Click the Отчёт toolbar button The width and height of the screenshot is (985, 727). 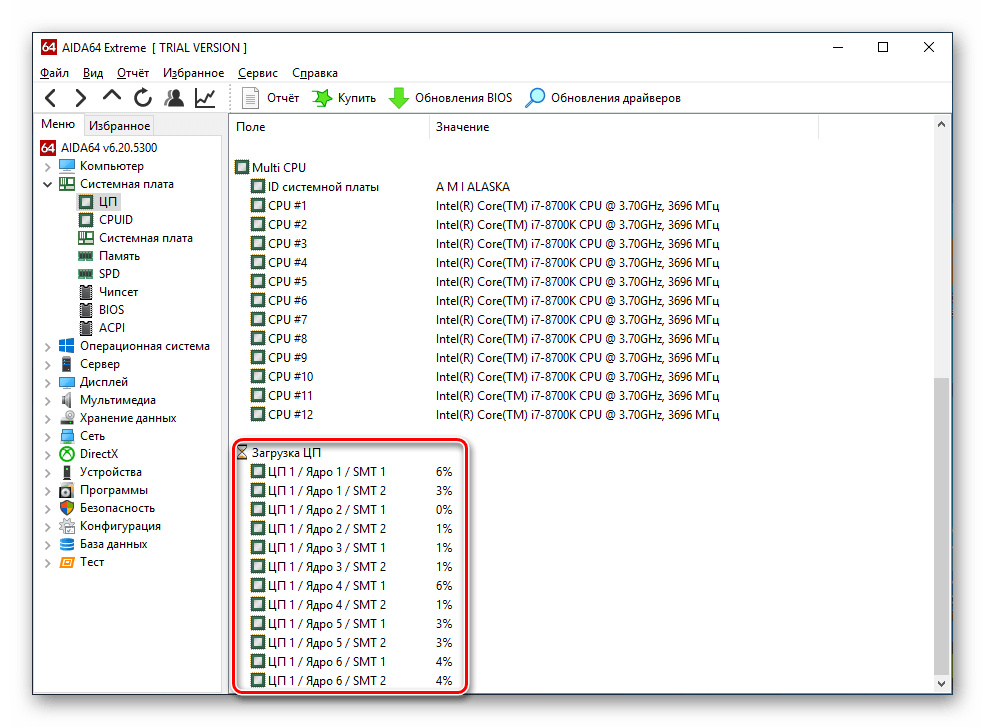coord(271,98)
